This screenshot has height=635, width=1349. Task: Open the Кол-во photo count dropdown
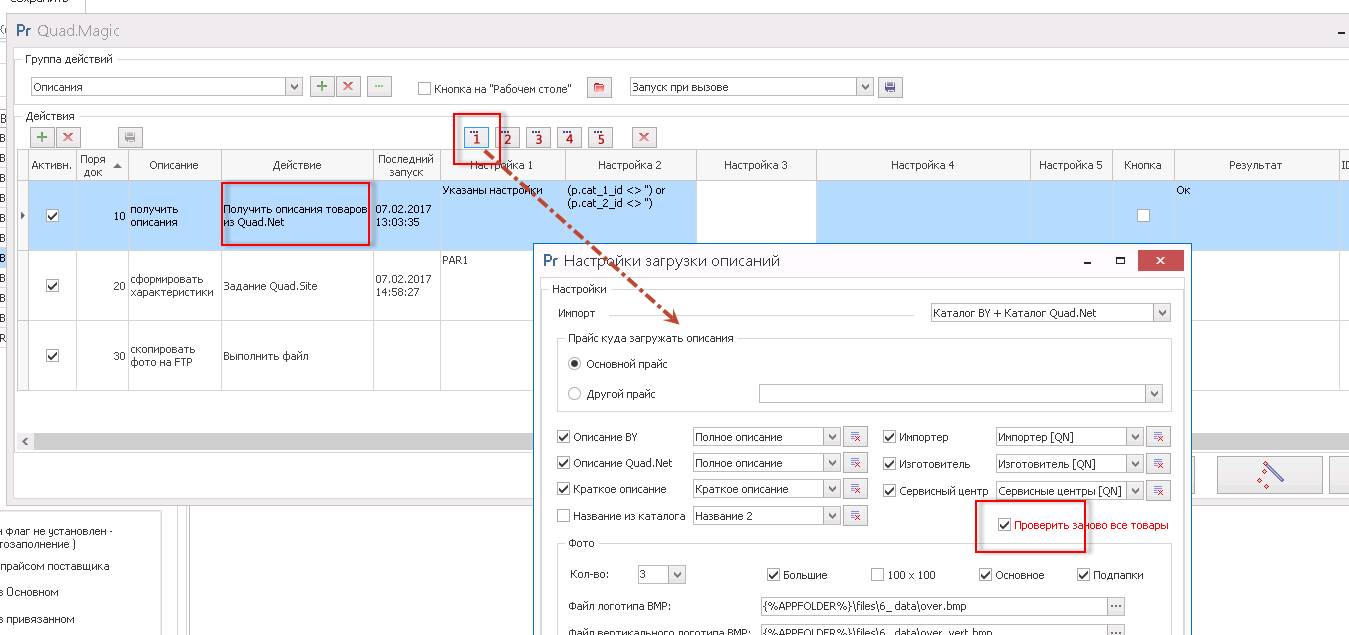coord(677,574)
